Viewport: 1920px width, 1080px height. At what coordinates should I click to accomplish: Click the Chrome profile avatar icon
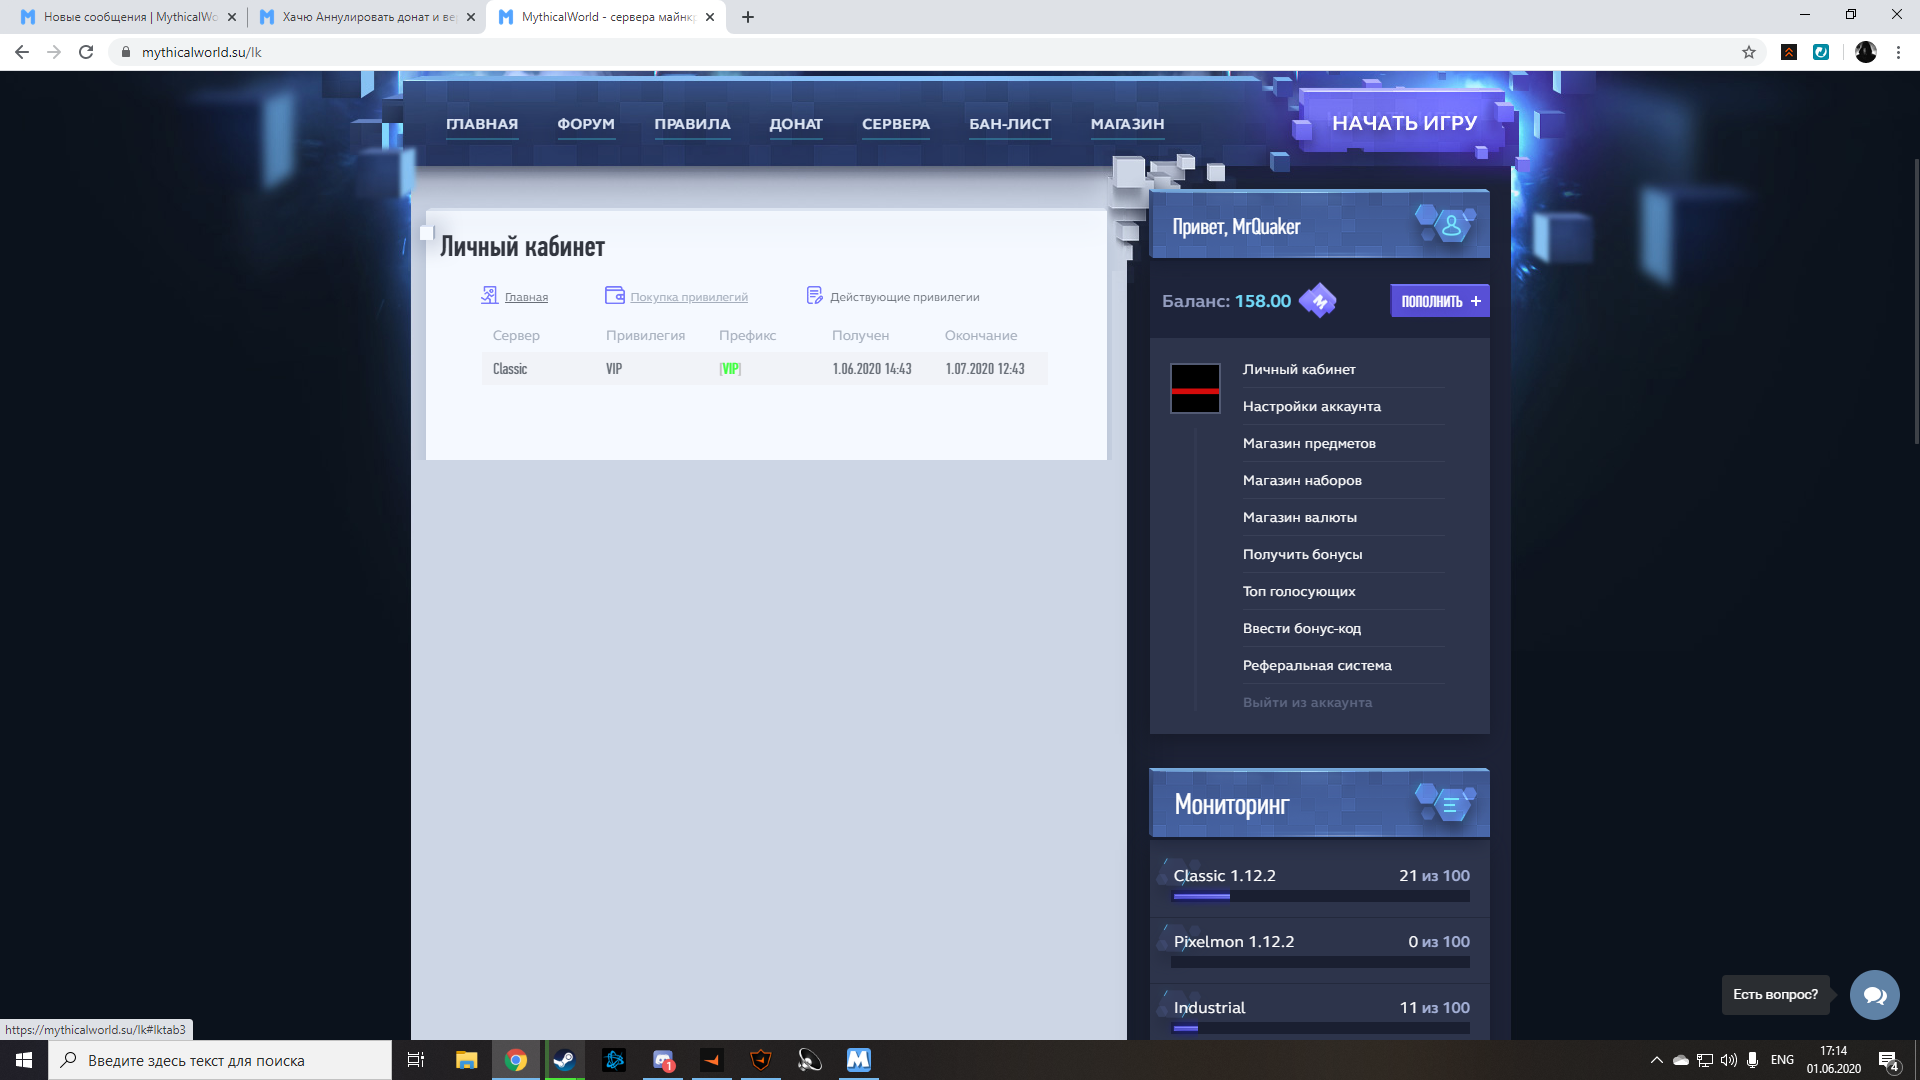click(x=1866, y=52)
